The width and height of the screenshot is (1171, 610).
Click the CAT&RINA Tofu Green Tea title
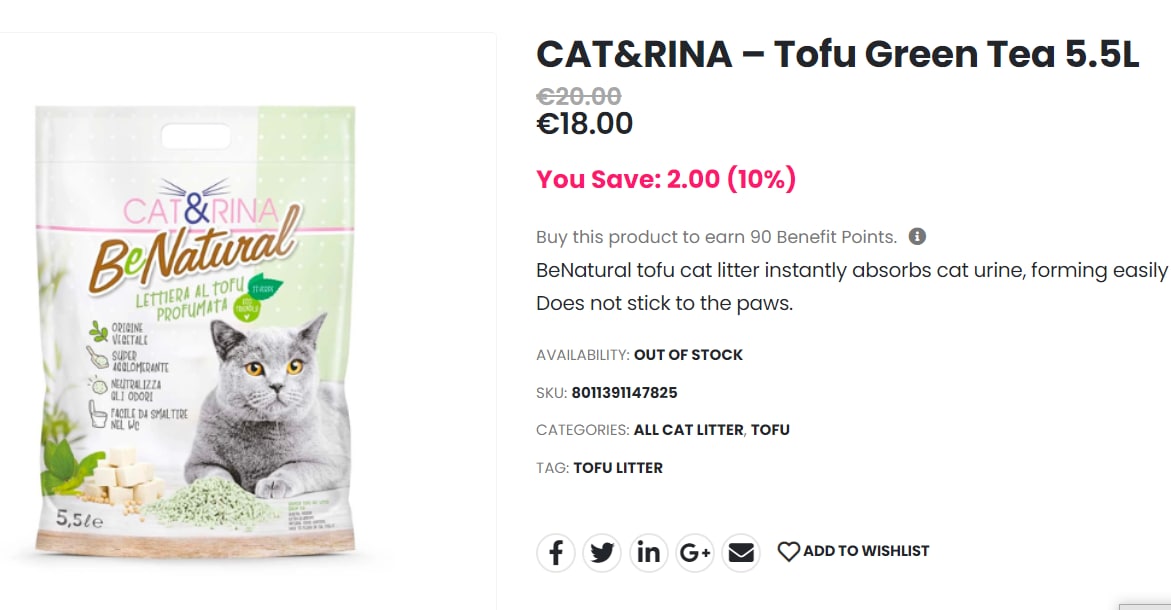point(837,54)
